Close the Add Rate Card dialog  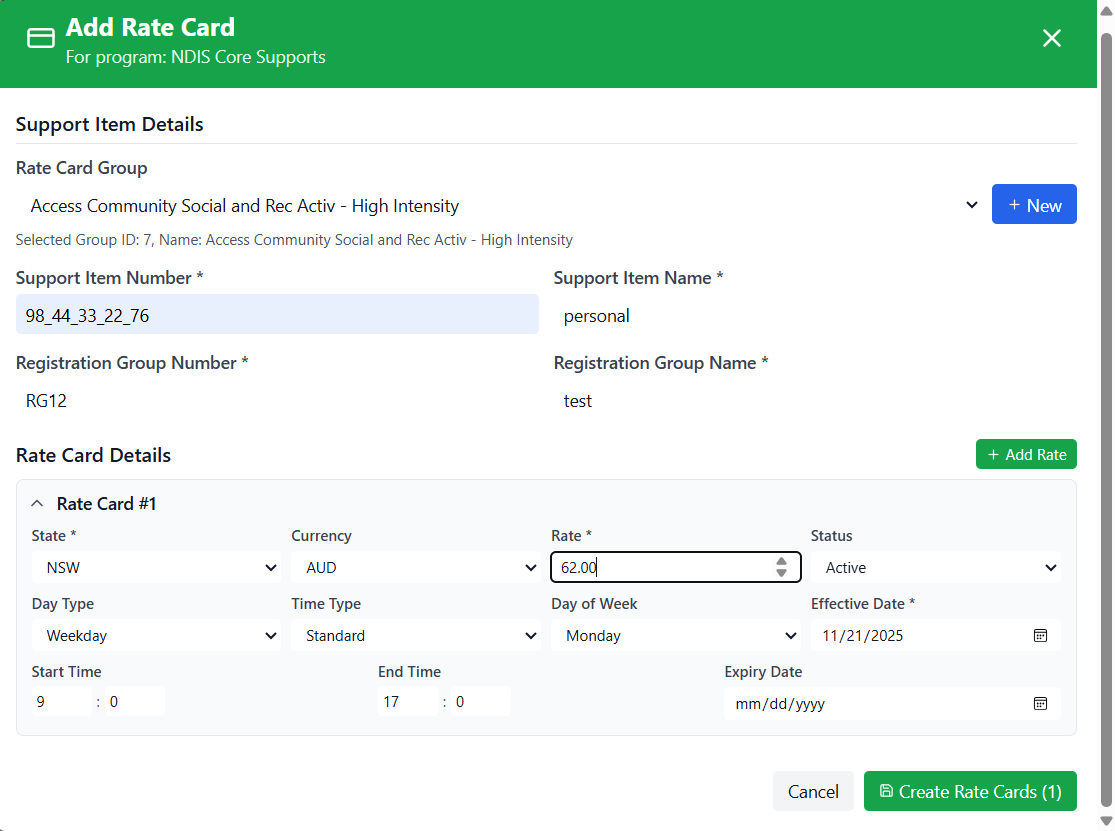[1051, 38]
